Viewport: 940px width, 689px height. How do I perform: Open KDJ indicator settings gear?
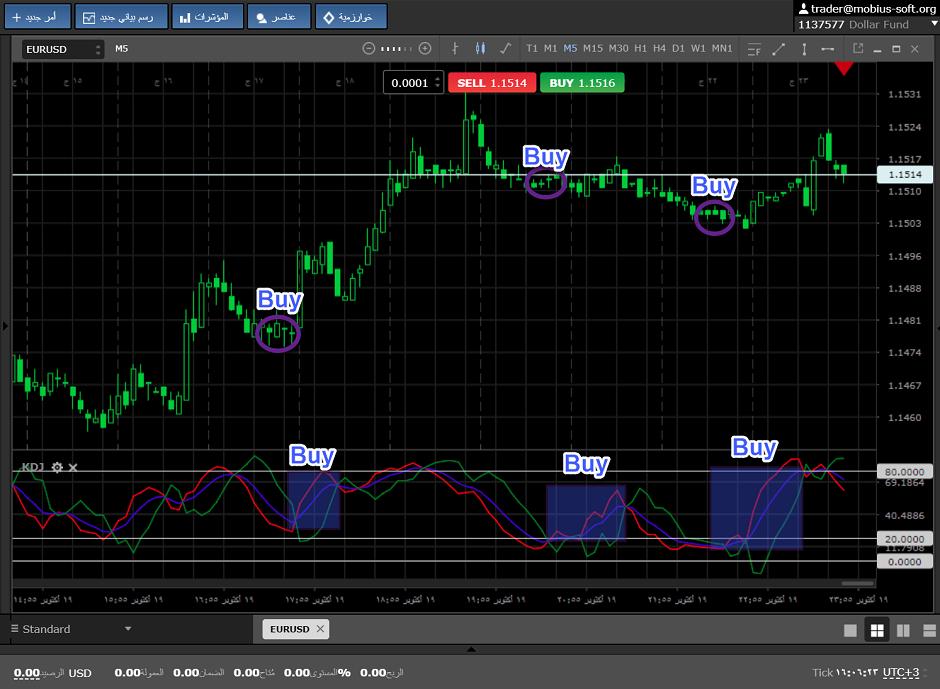point(57,467)
